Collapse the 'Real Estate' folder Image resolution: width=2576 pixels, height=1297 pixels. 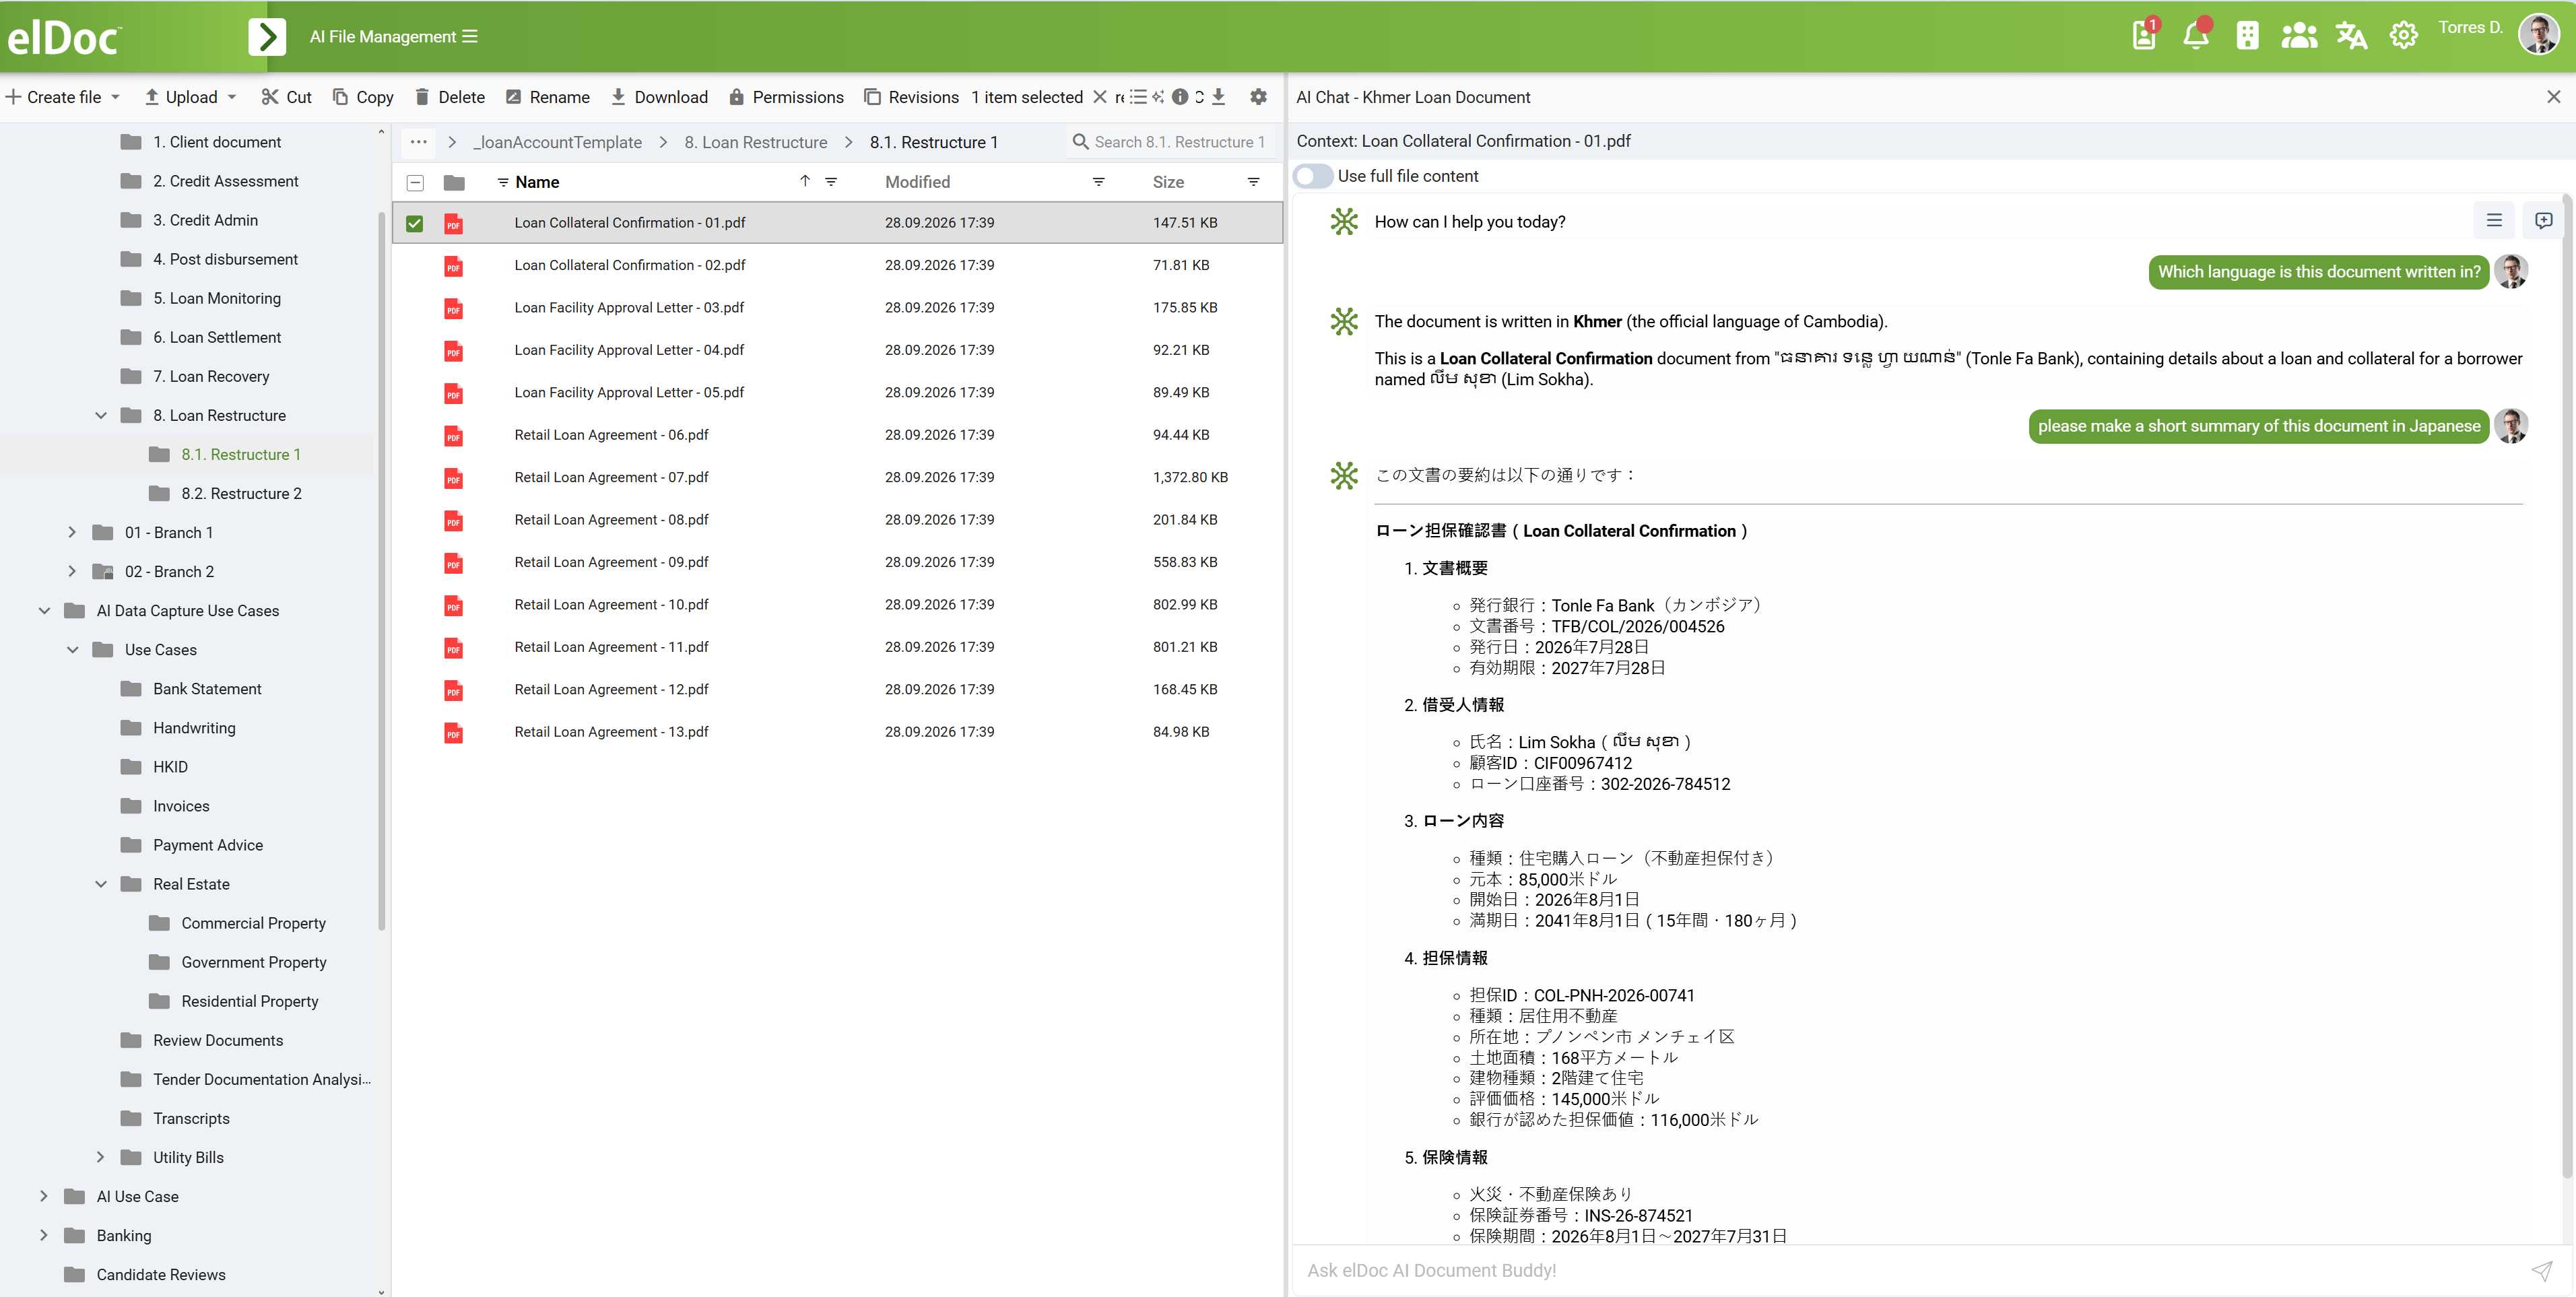[101, 884]
